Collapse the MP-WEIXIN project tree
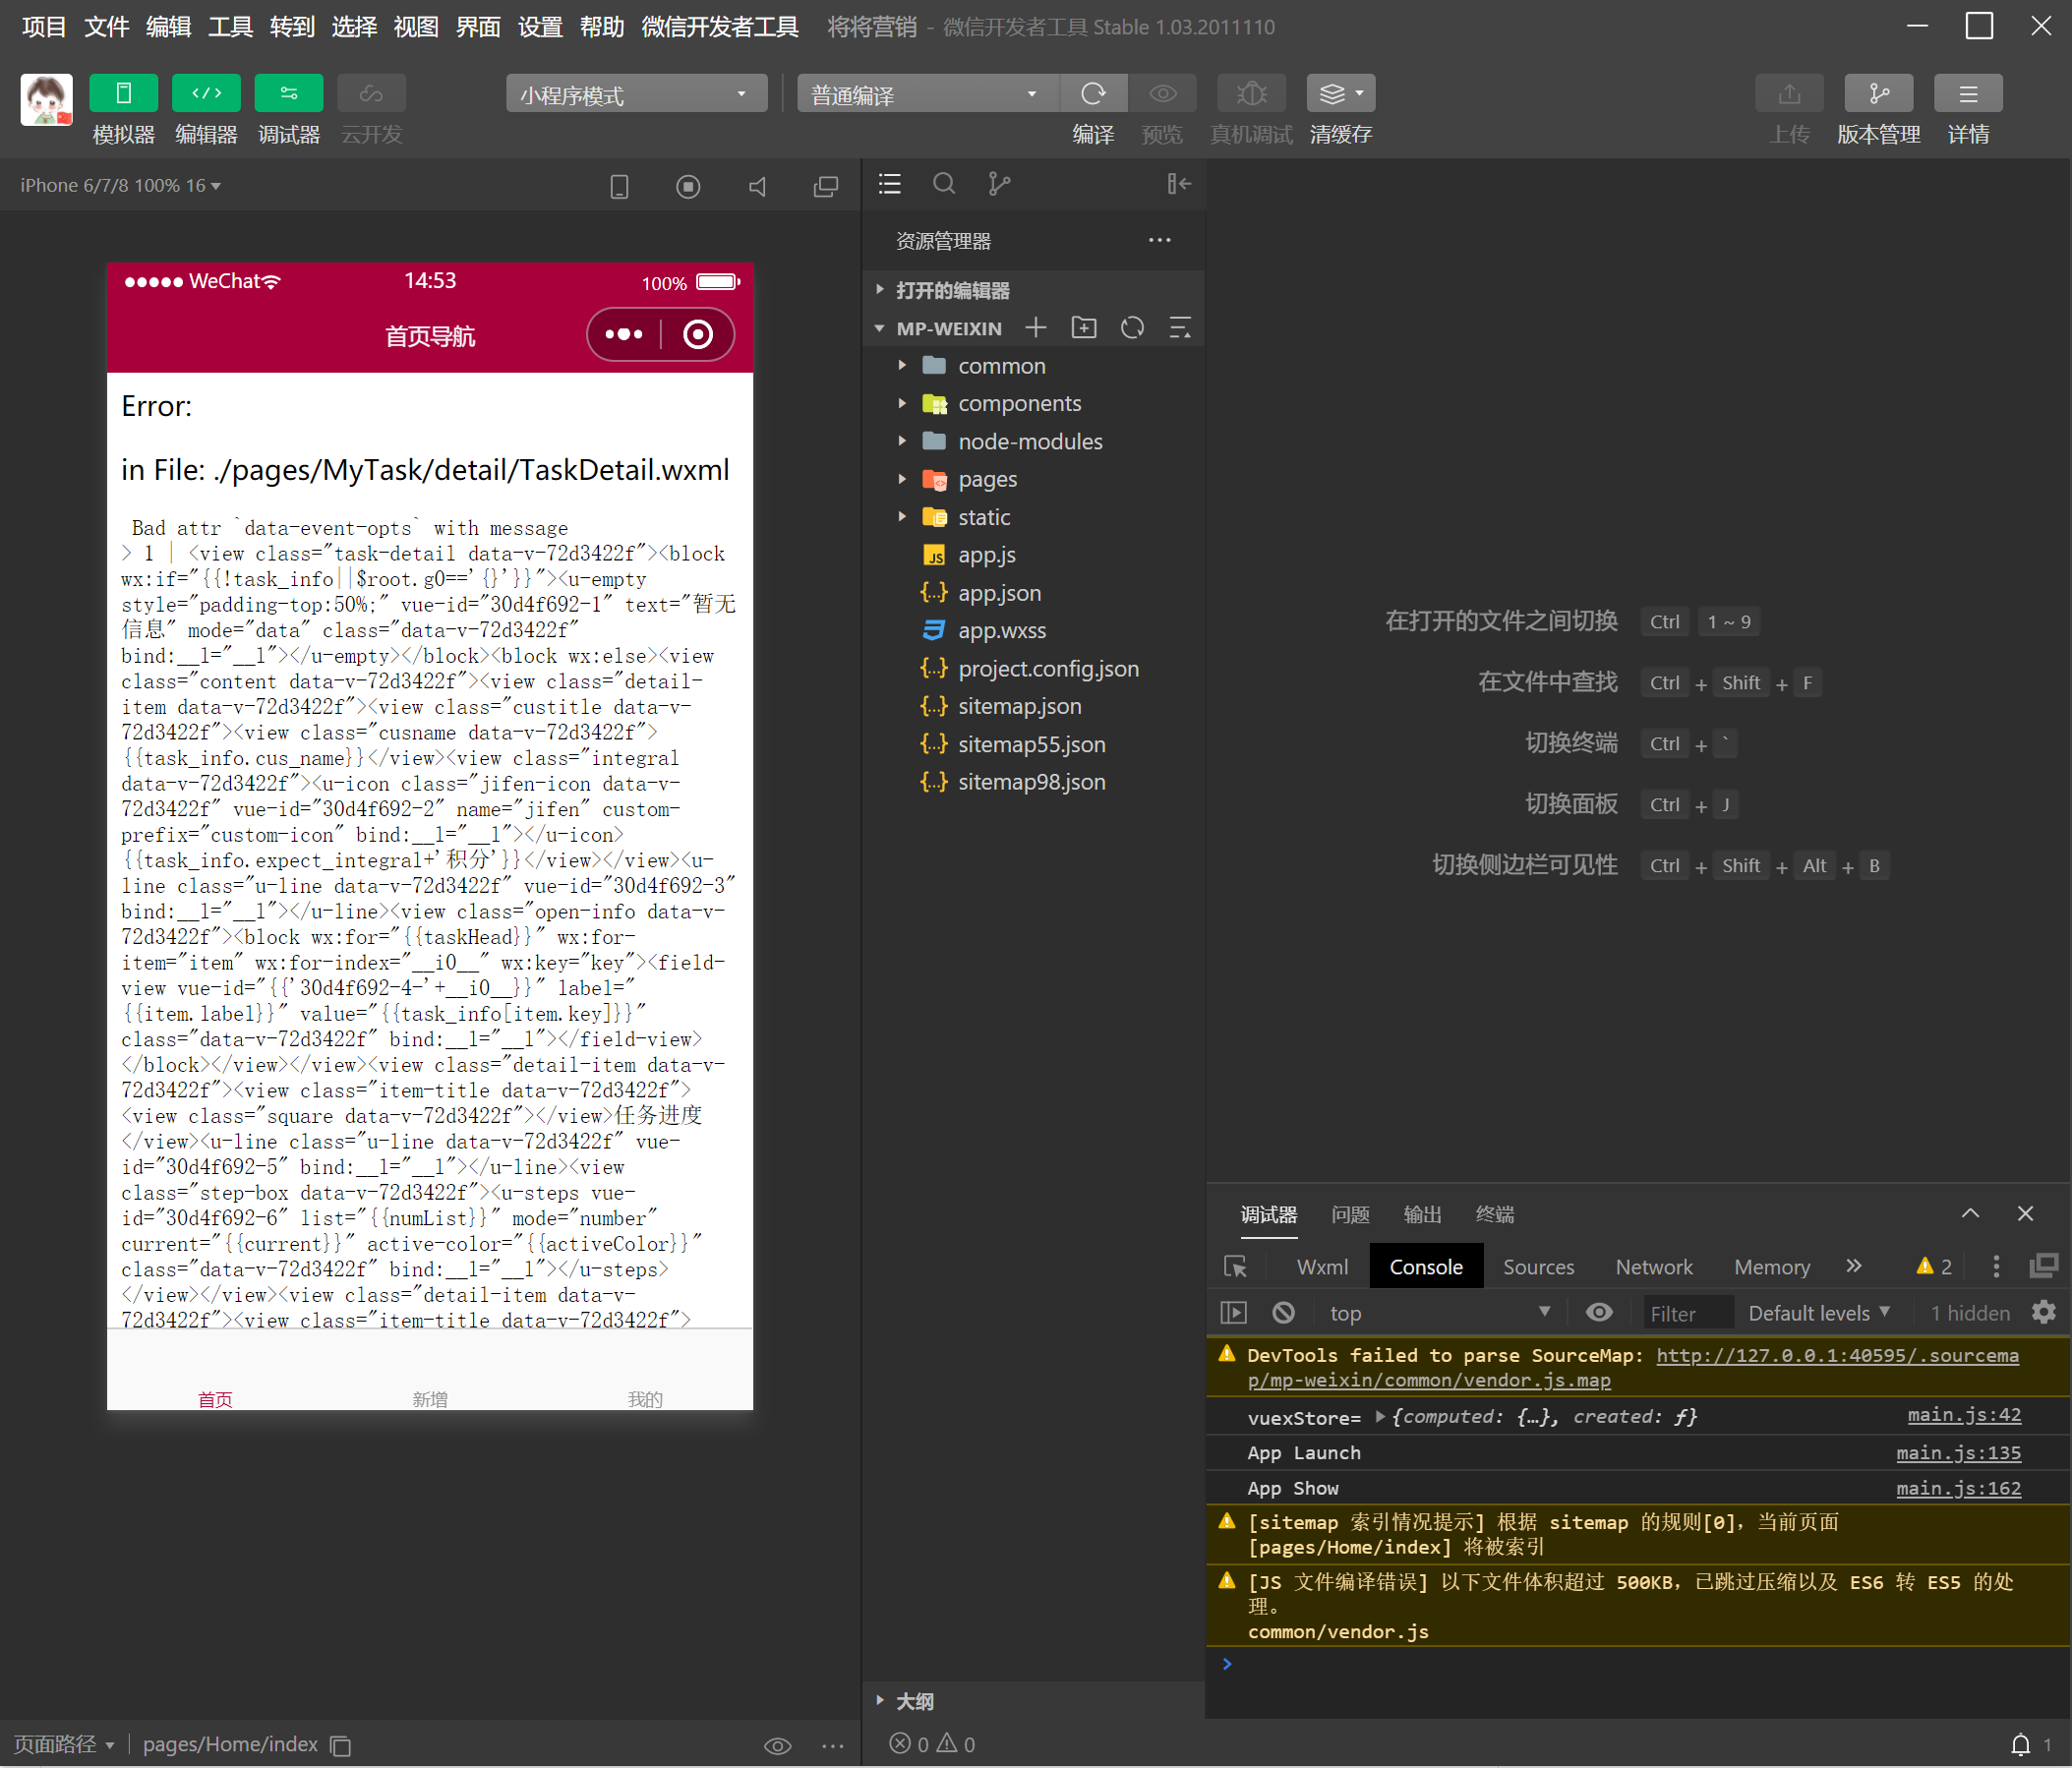The image size is (2072, 1768). pyautogui.click(x=879, y=328)
